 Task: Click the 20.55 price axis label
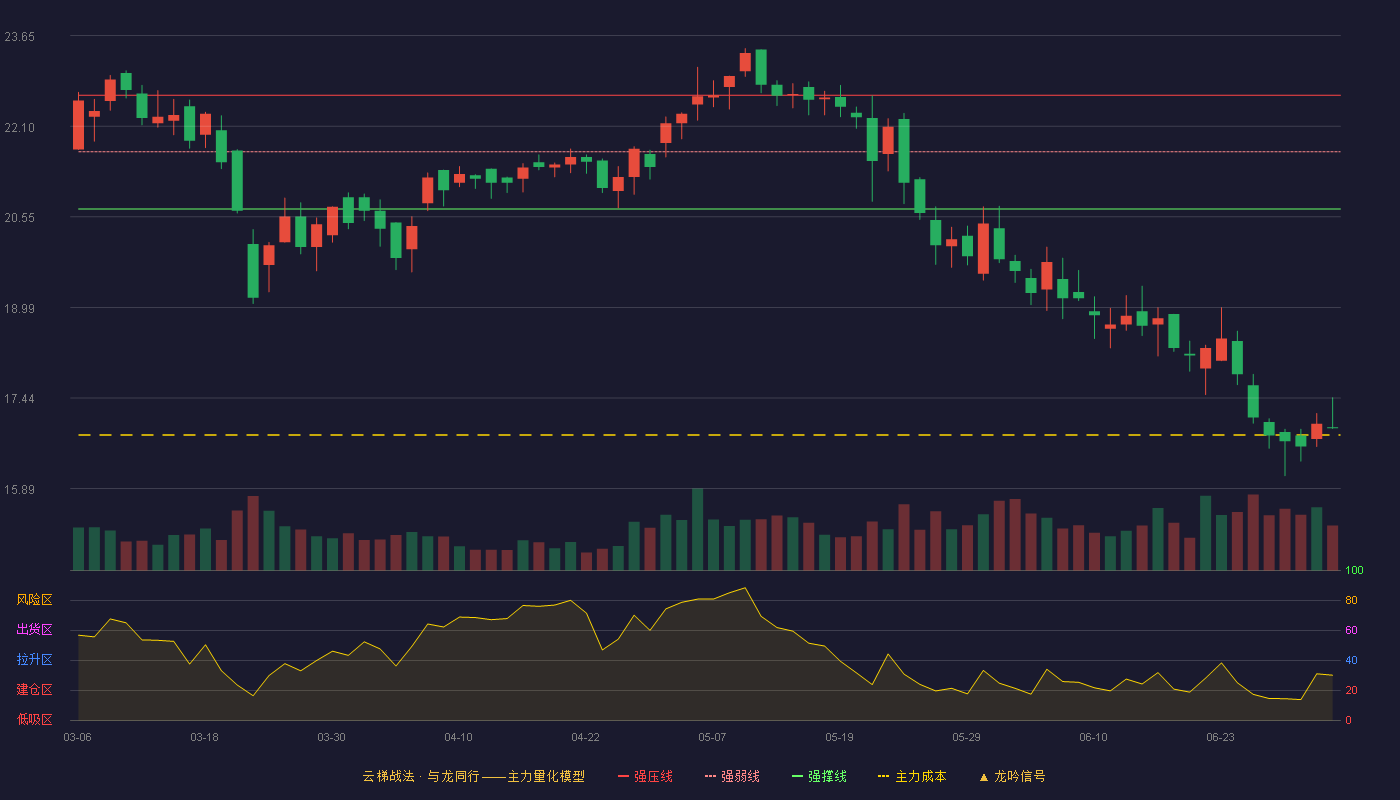(20, 218)
